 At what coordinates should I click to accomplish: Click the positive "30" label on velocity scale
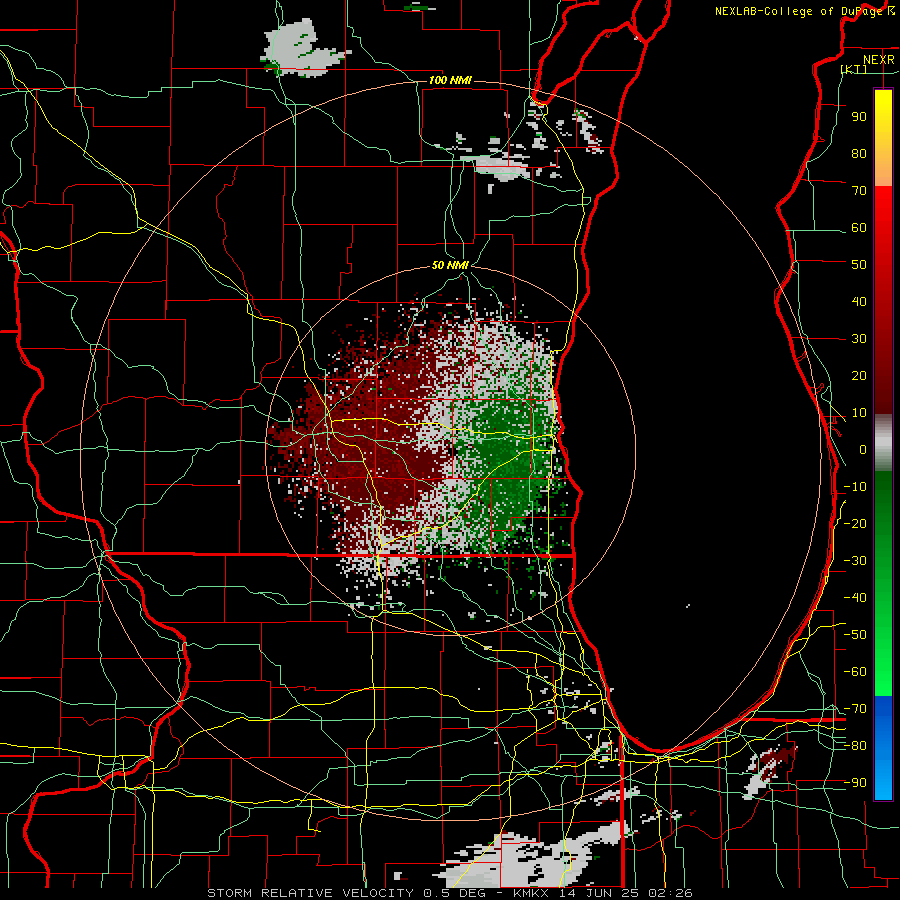(859, 339)
